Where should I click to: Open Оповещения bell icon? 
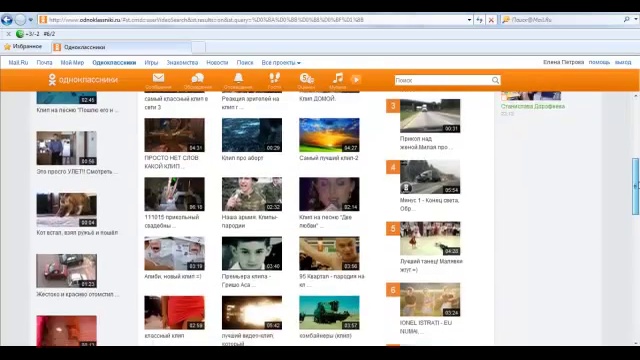click(x=238, y=78)
